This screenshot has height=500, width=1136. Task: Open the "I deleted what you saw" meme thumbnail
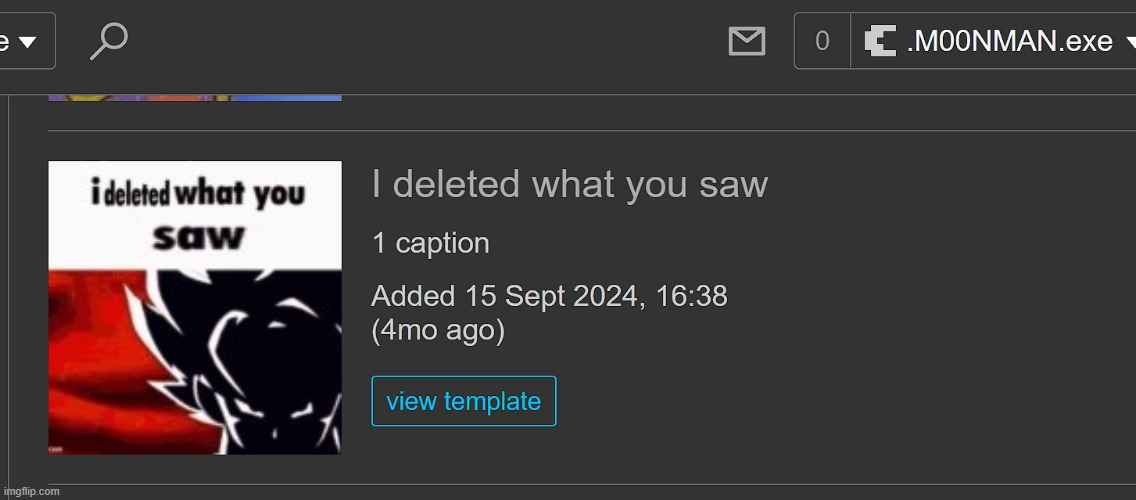(x=195, y=308)
